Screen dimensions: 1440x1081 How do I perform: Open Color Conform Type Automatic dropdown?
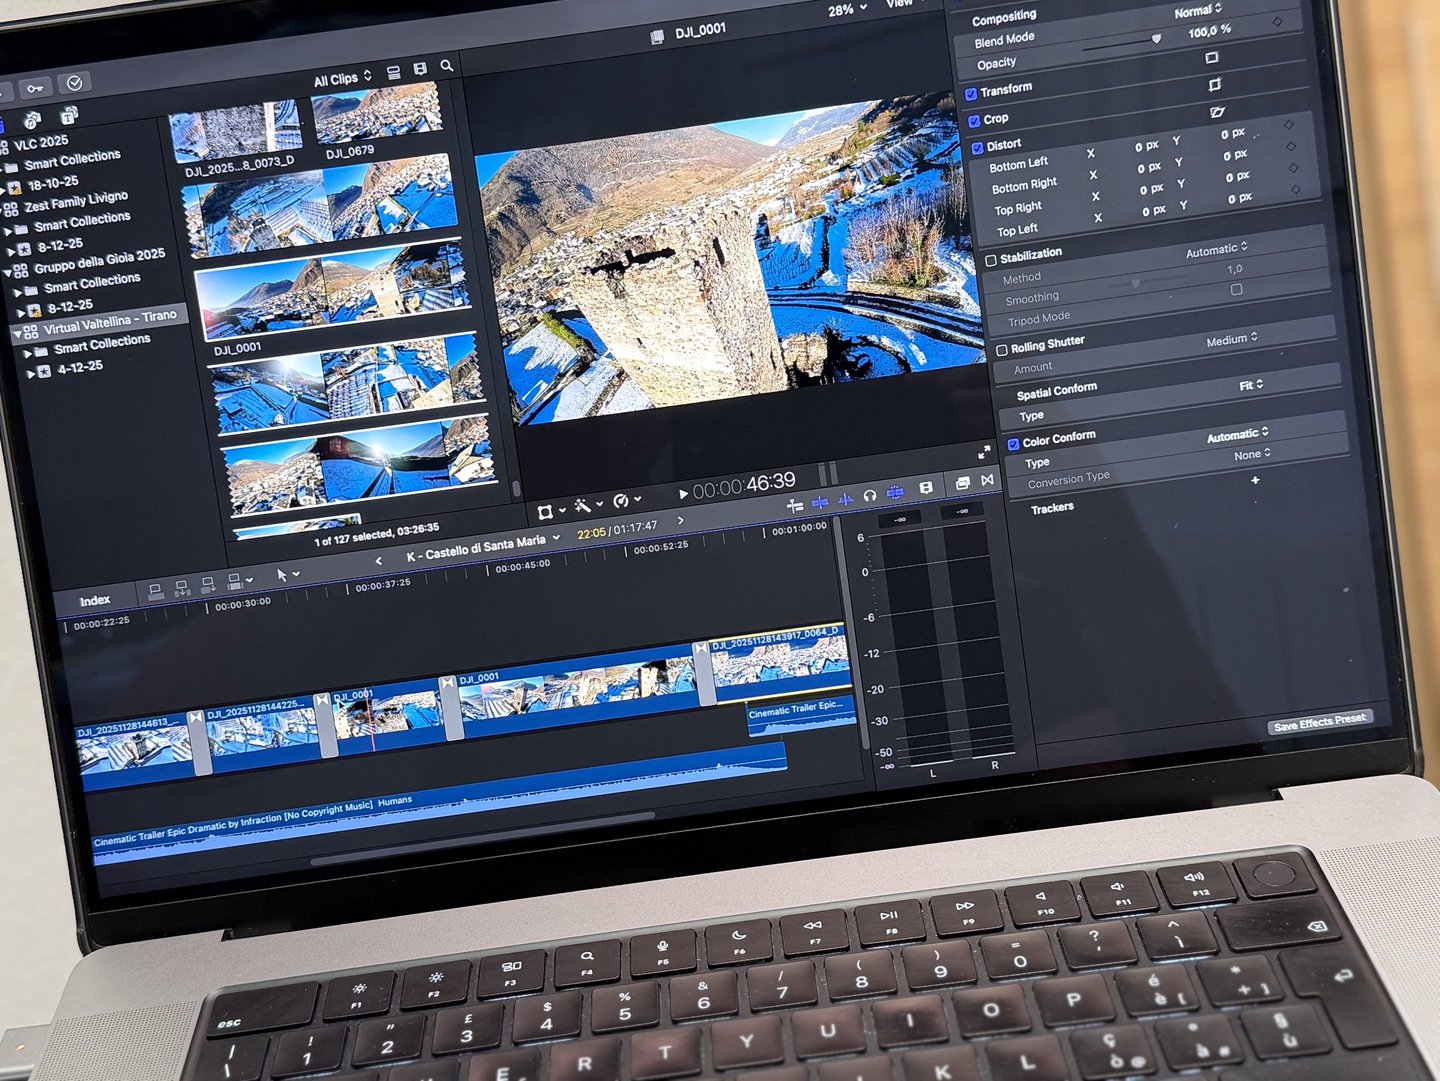pyautogui.click(x=1238, y=435)
